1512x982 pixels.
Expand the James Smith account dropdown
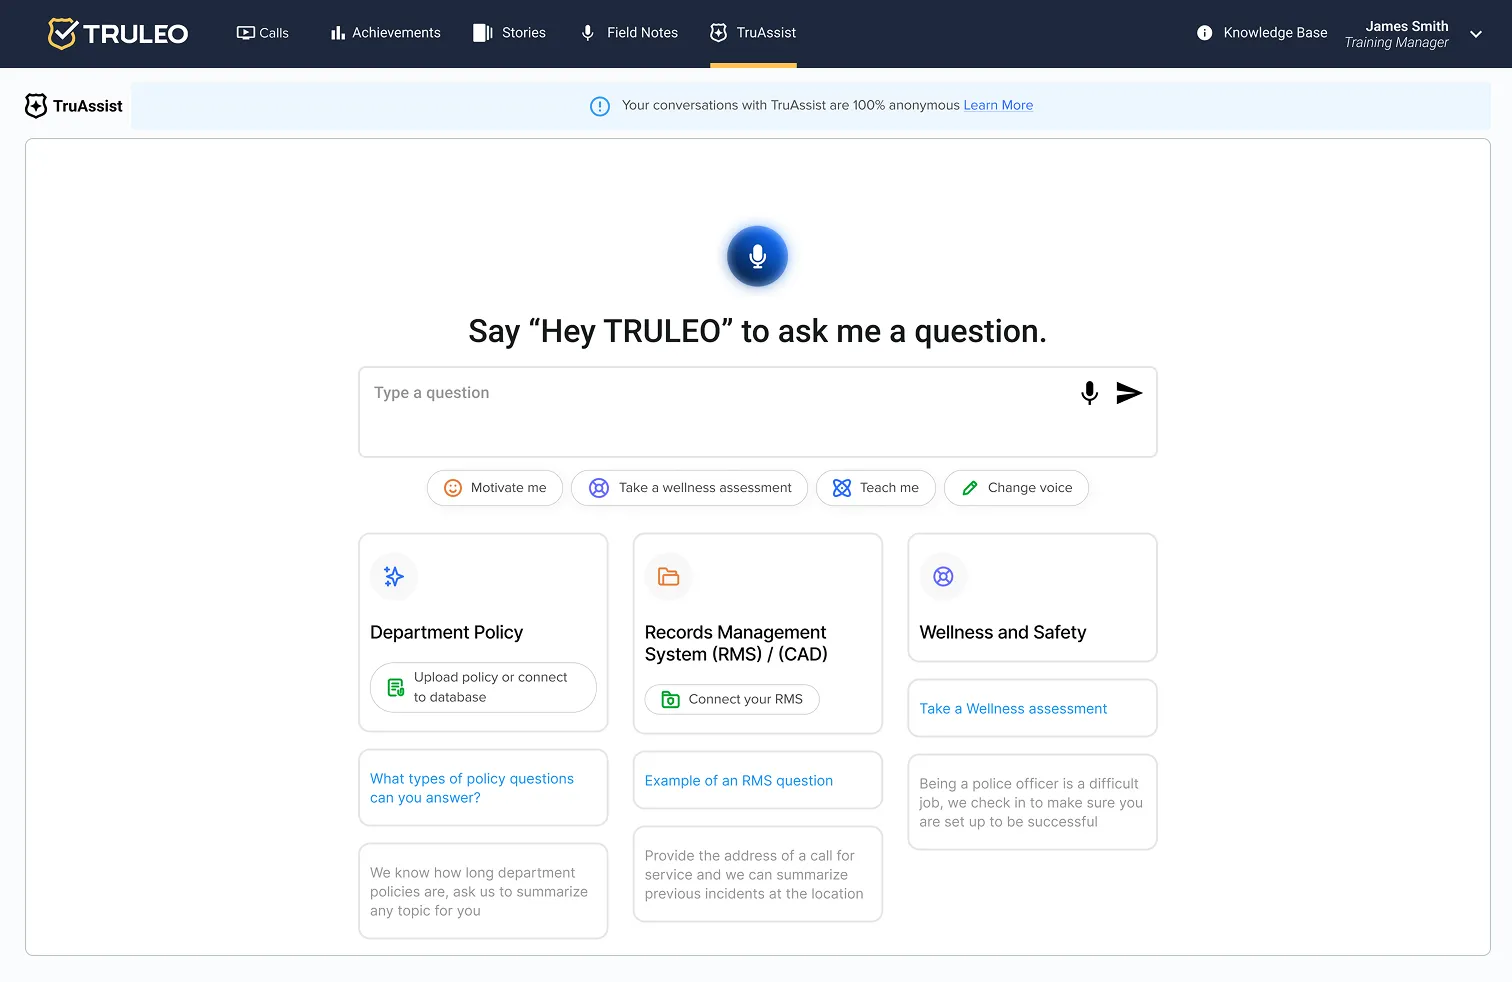pos(1476,34)
